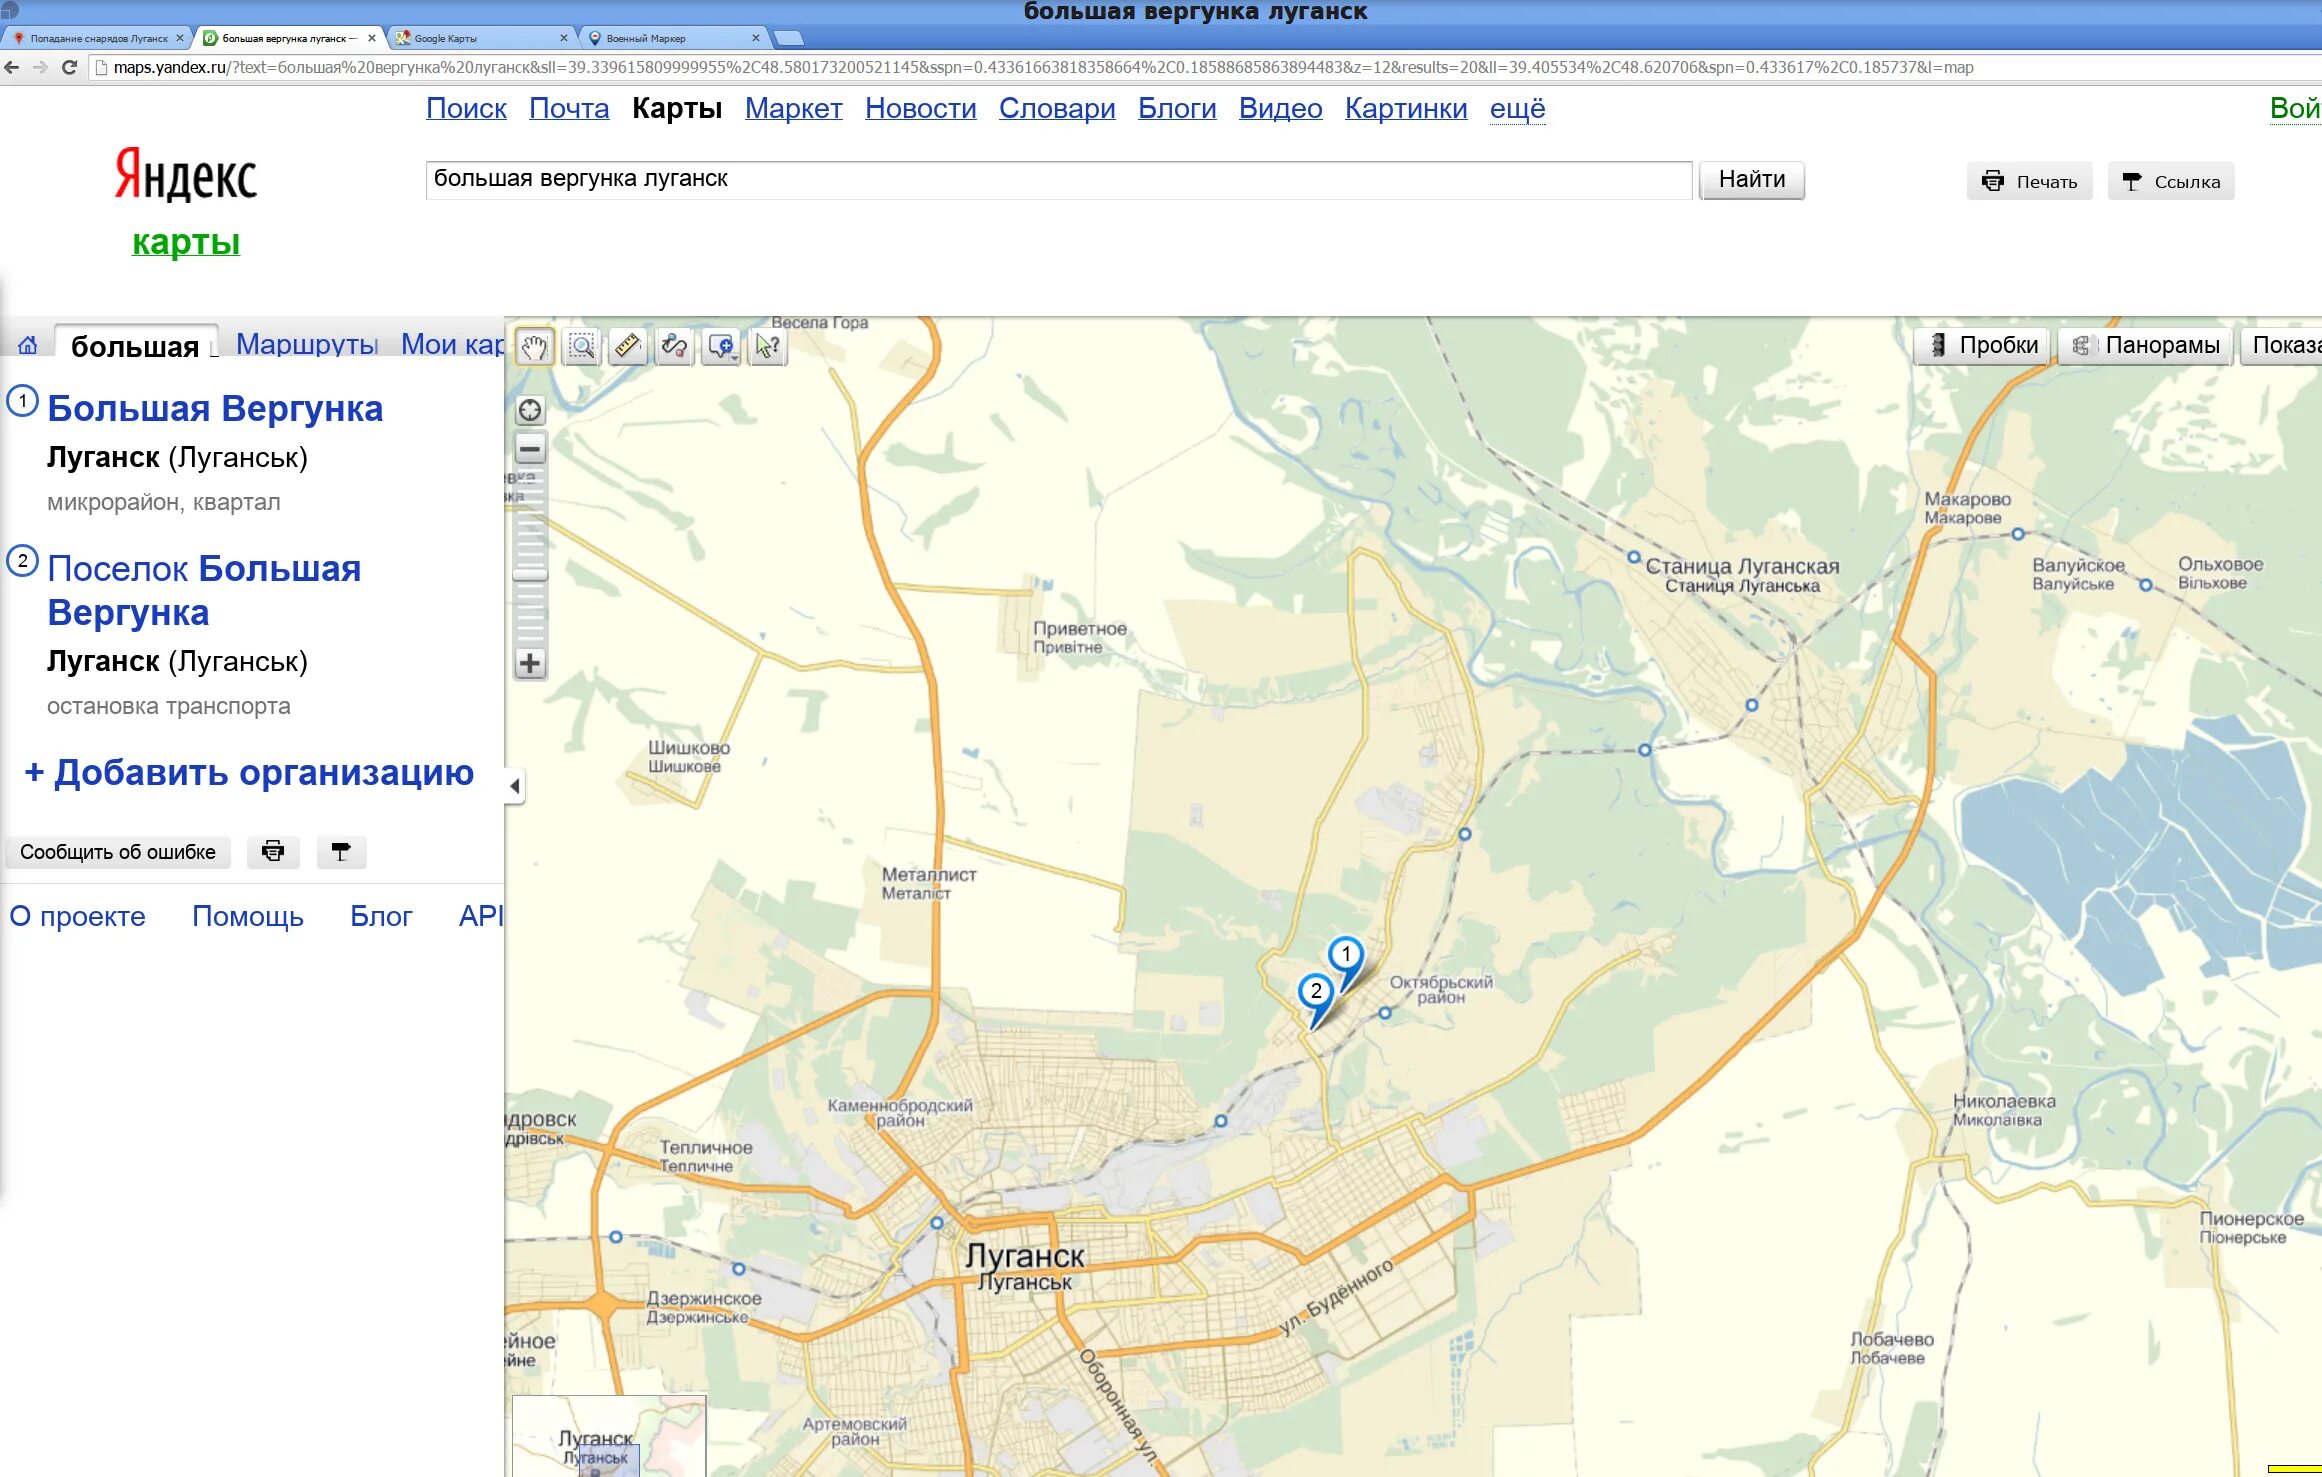Go forward in browser history
Viewport: 2322px width, 1477px height.
41,67
